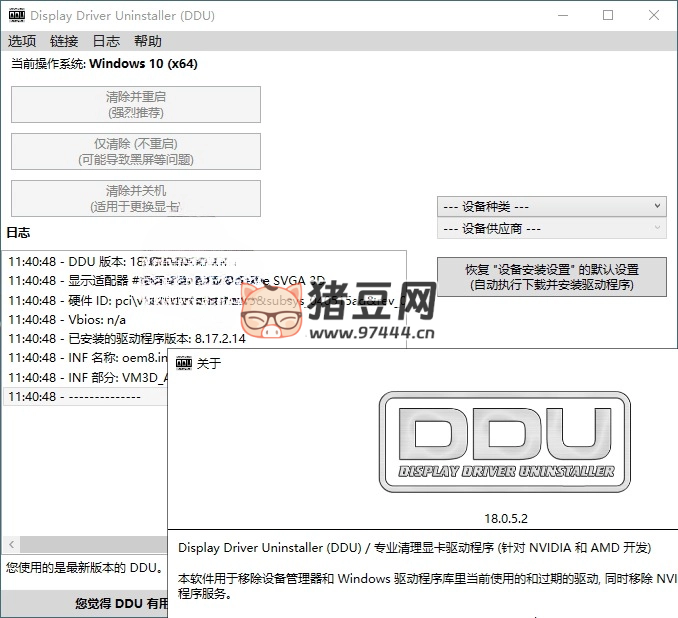The image size is (678, 618).
Task: Click the icon beside the 关于 dialog title
Action: point(184,363)
